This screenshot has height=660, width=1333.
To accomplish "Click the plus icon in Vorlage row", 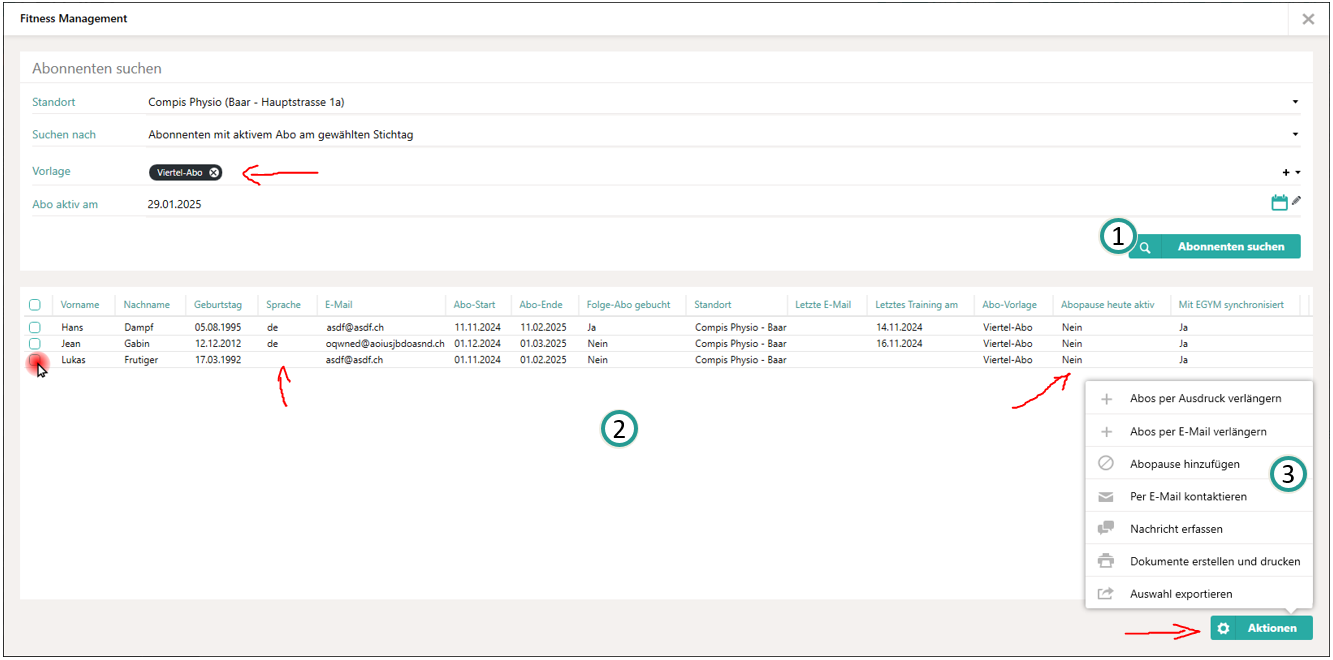I will click(x=1286, y=173).
